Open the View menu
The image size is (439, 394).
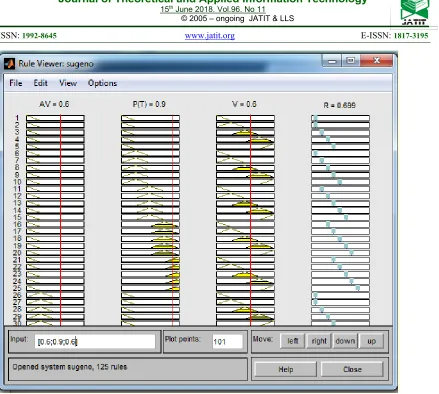[x=68, y=83]
